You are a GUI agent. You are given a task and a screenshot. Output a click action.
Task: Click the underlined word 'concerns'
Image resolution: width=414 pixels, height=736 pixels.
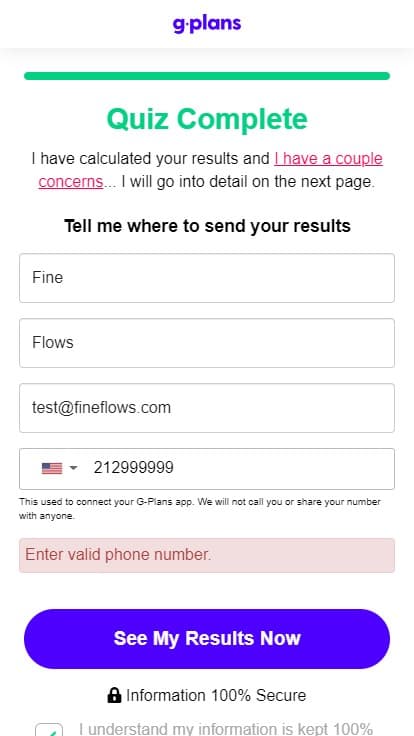(x=70, y=181)
